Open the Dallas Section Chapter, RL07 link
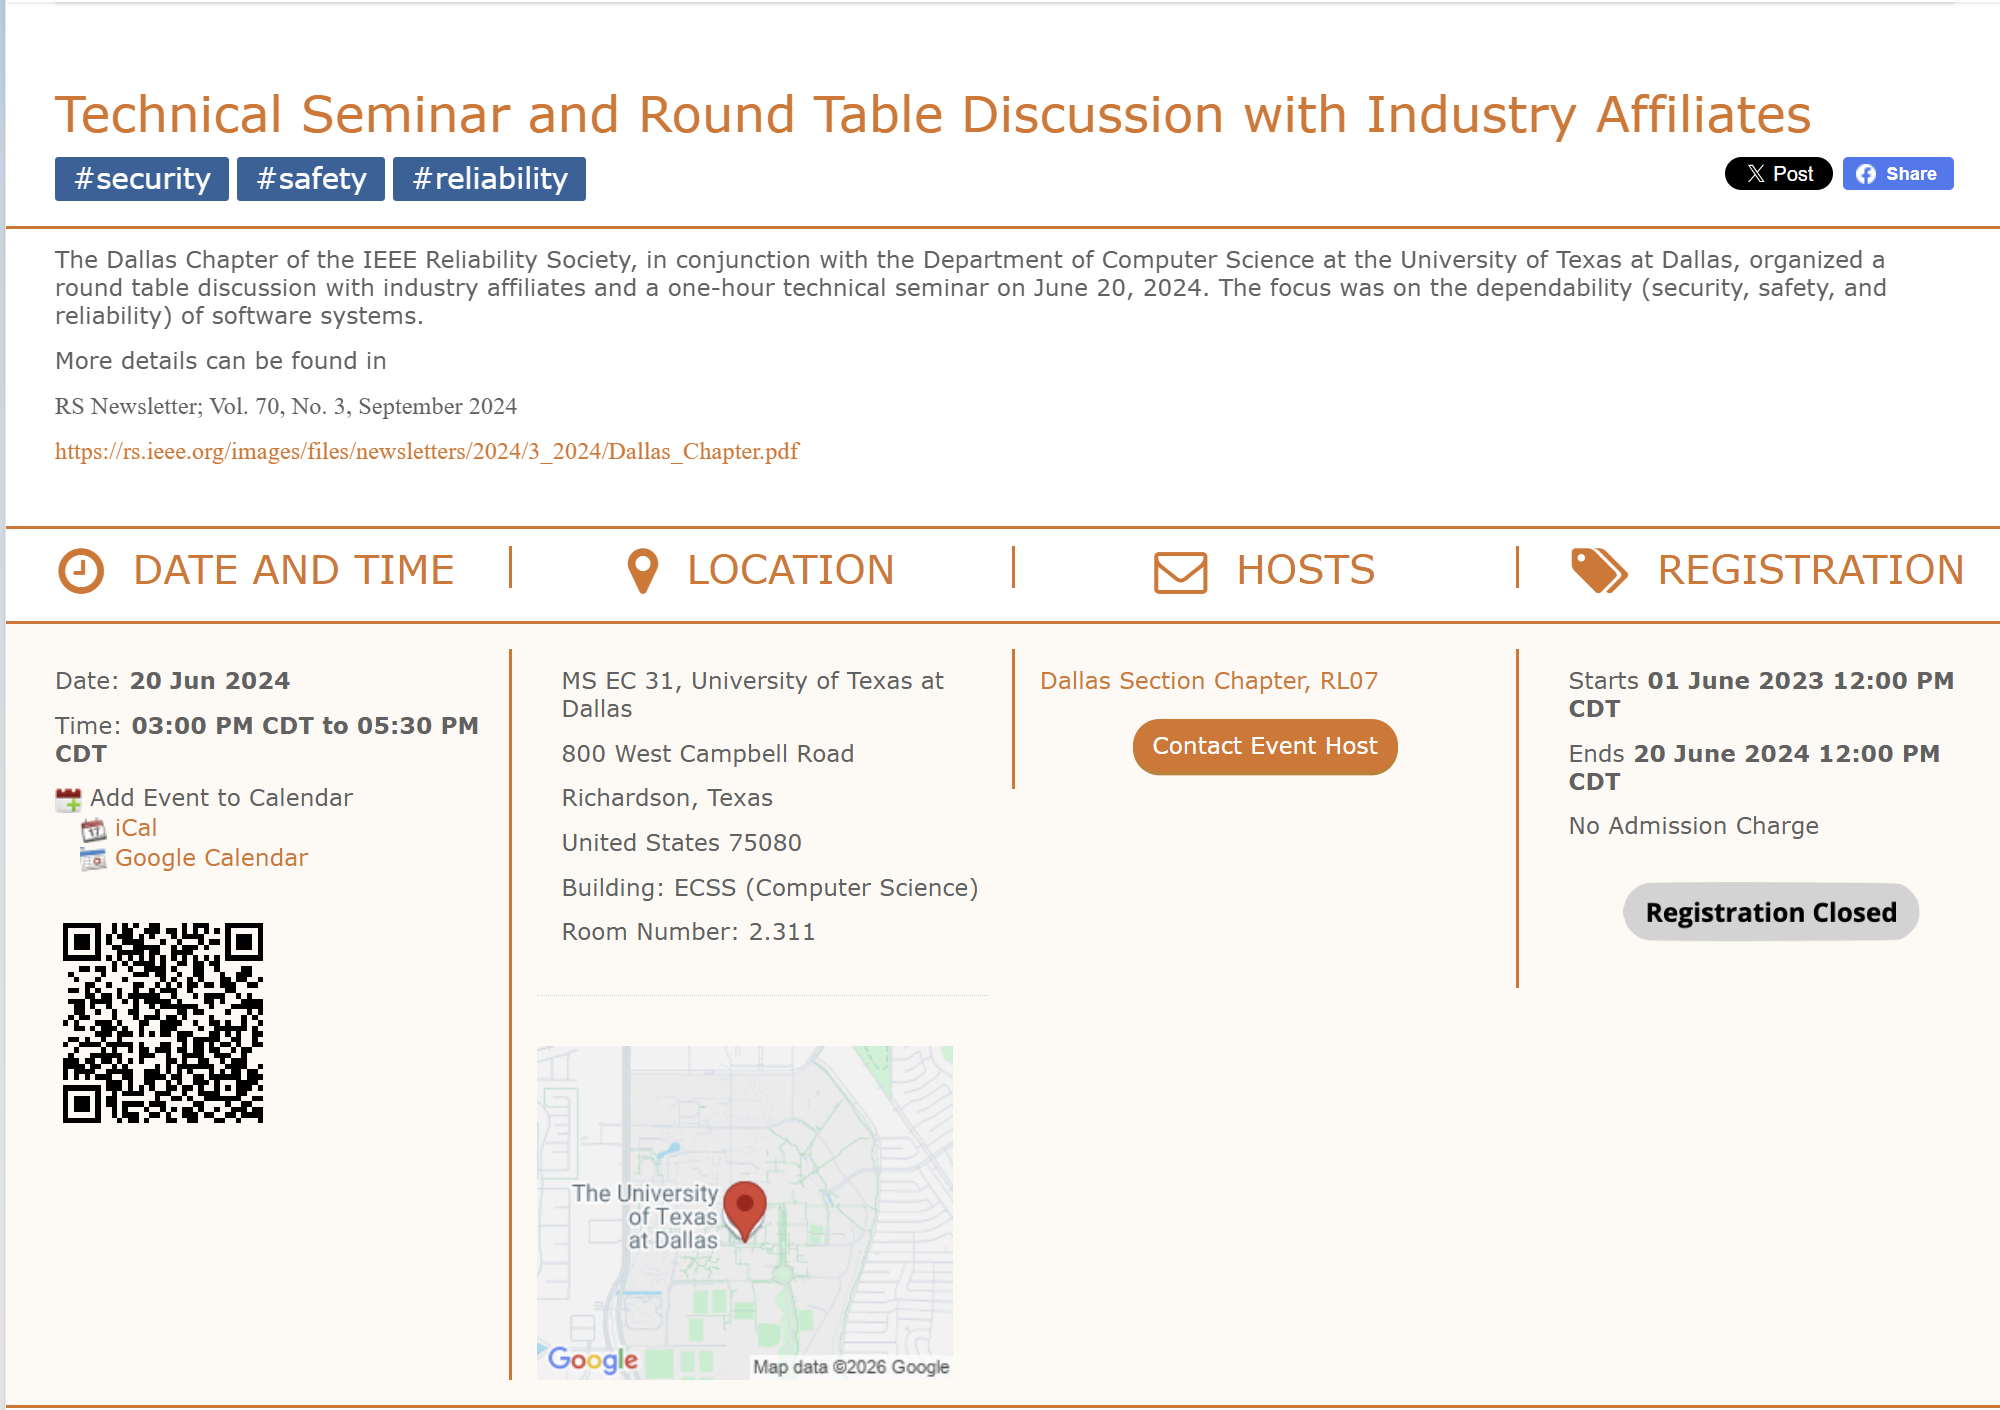Image resolution: width=2000 pixels, height=1410 pixels. [x=1208, y=681]
